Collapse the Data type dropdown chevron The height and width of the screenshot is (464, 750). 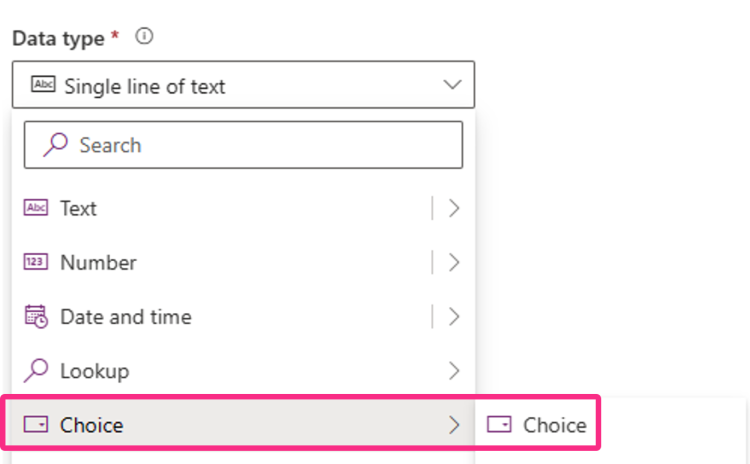point(451,86)
